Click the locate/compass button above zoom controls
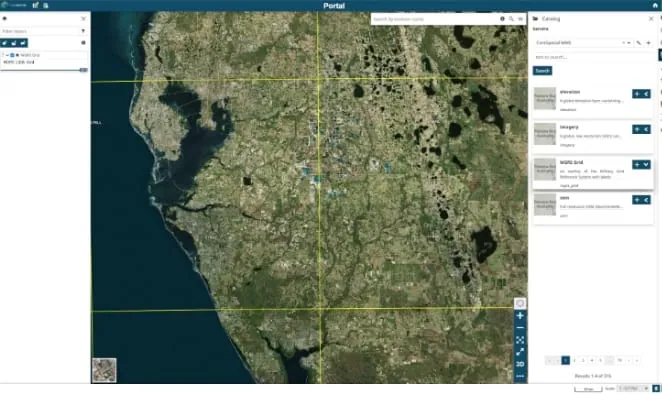Image resolution: width=662 pixels, height=394 pixels. coord(520,303)
